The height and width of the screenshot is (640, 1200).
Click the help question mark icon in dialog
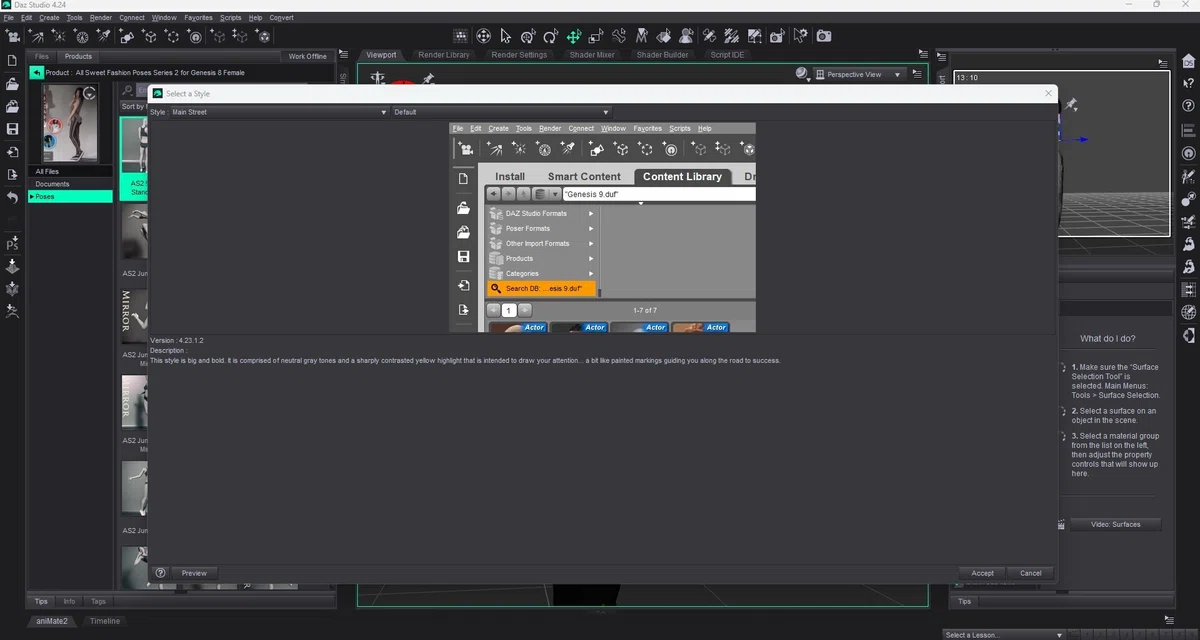click(160, 573)
